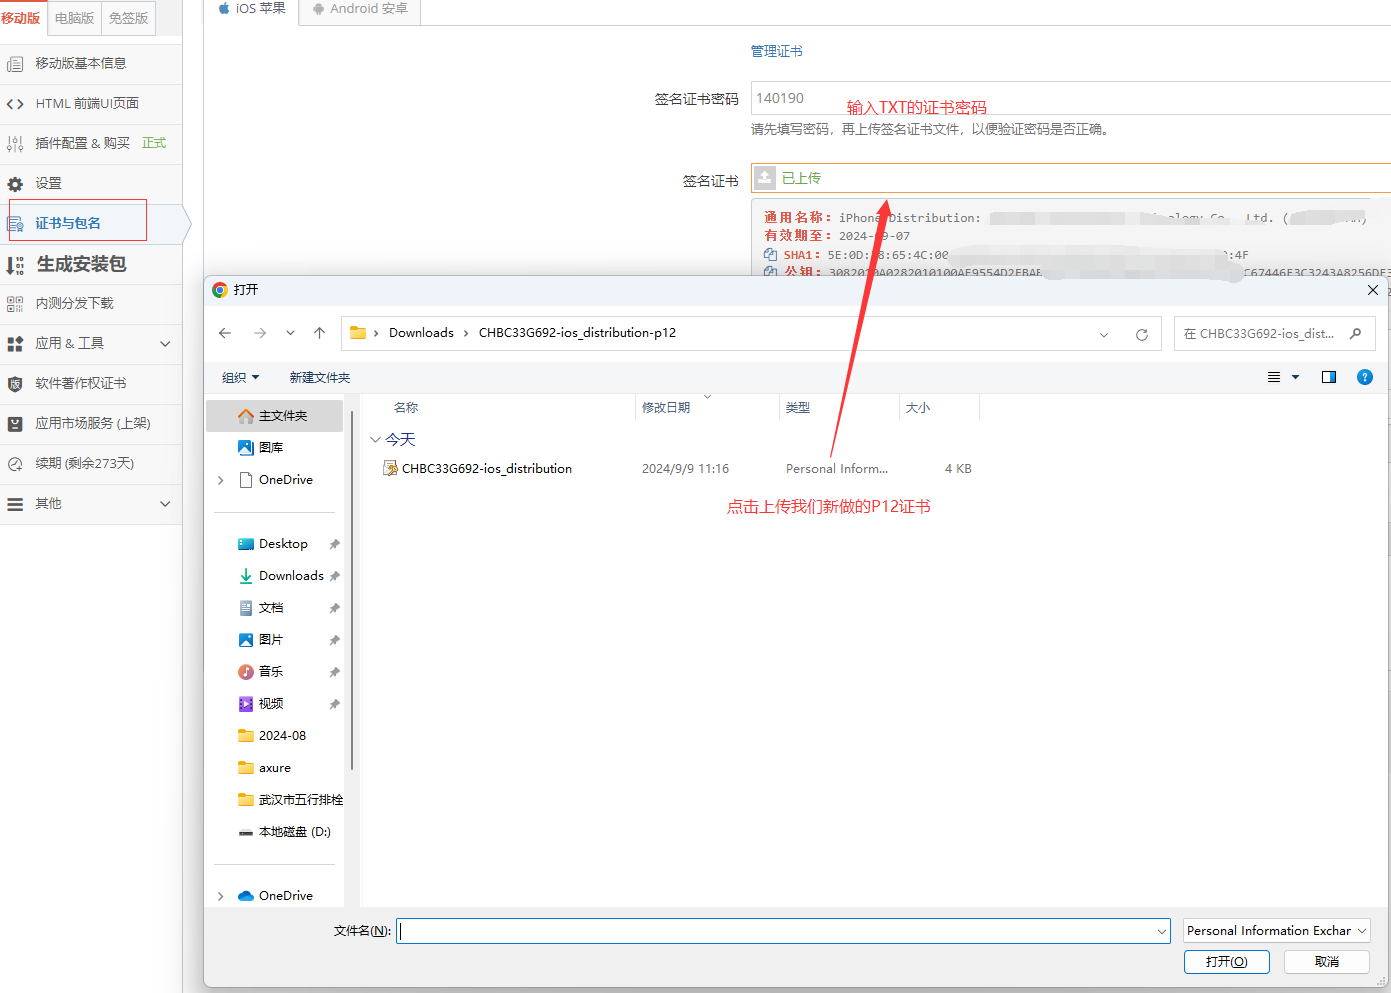This screenshot has width=1391, height=993.
Task: Expand 其他 sidebar menu
Action: click(x=91, y=504)
